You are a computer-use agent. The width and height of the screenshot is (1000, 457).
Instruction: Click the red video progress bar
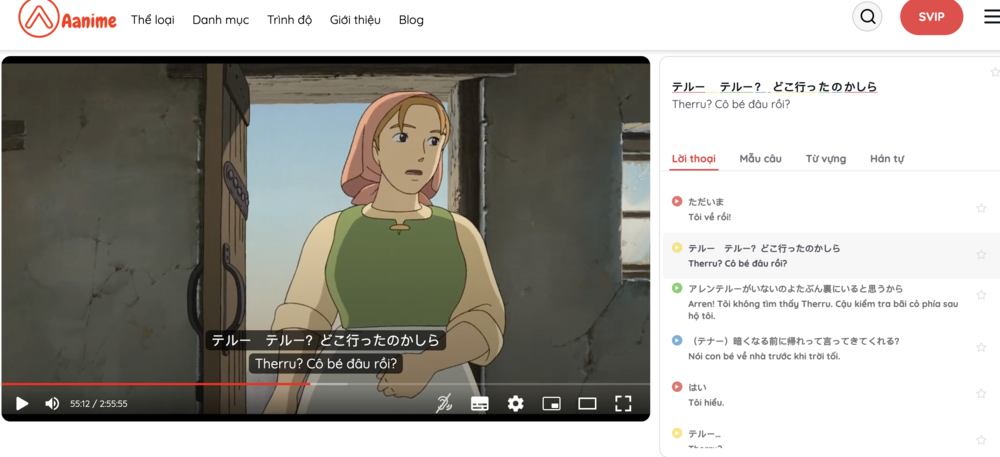tap(156, 384)
